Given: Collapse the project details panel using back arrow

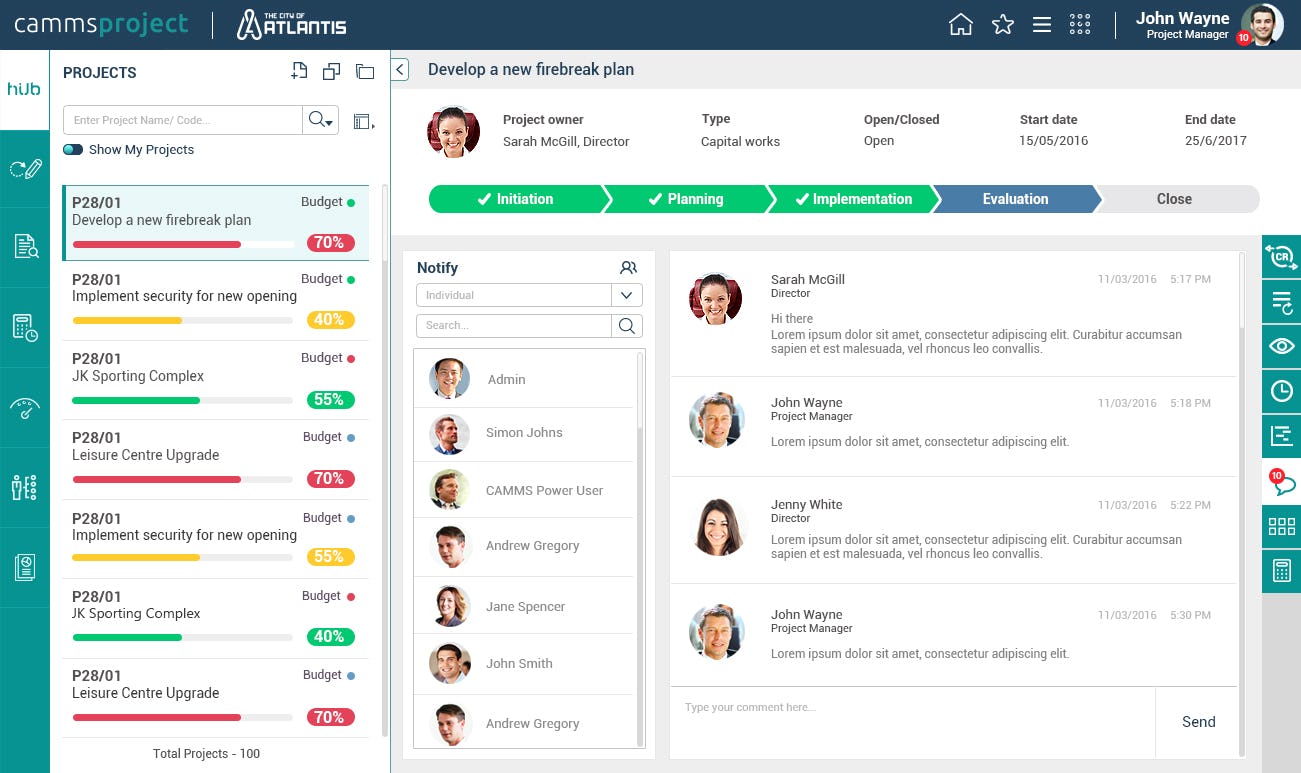Looking at the screenshot, I should coord(399,70).
